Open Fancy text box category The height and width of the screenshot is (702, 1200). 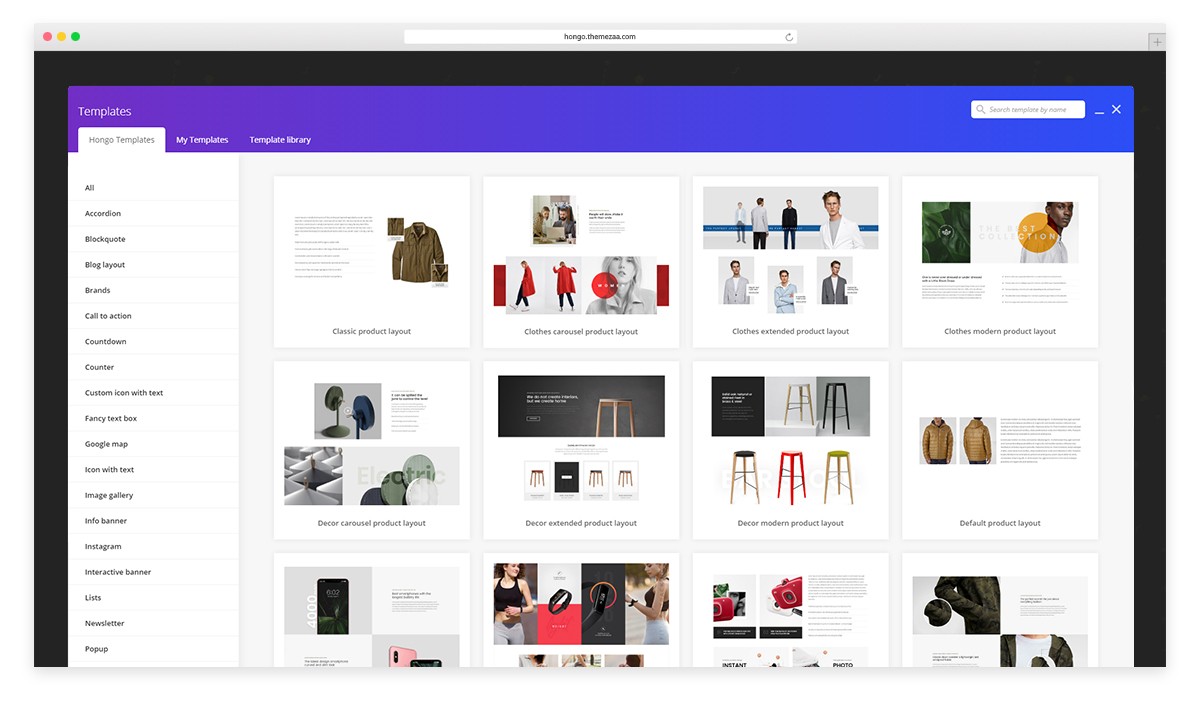click(153, 418)
